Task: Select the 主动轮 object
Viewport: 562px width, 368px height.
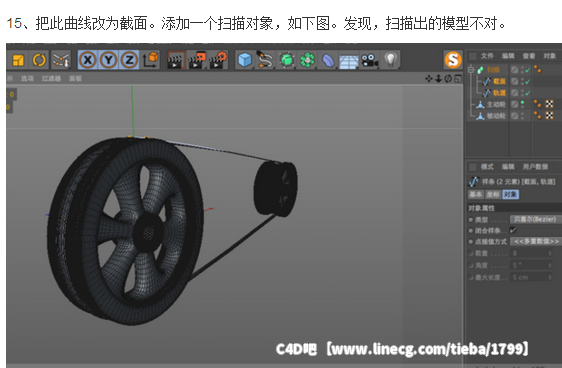Action: tap(496, 104)
